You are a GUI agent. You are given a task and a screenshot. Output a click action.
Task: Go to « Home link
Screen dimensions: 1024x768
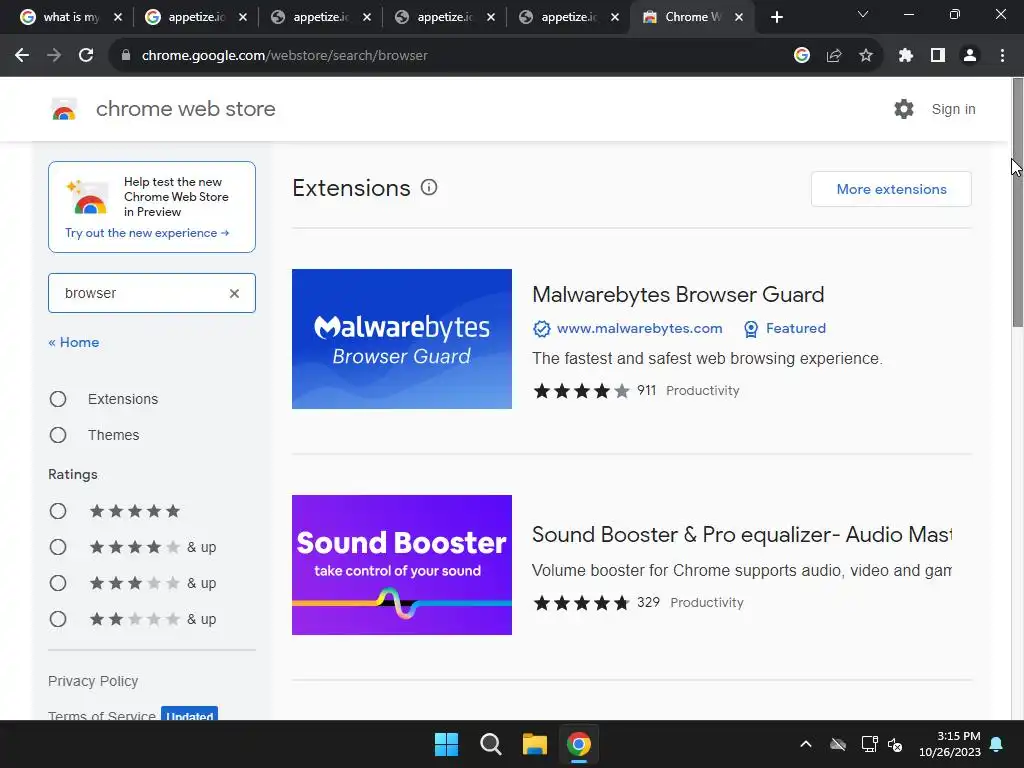74,342
